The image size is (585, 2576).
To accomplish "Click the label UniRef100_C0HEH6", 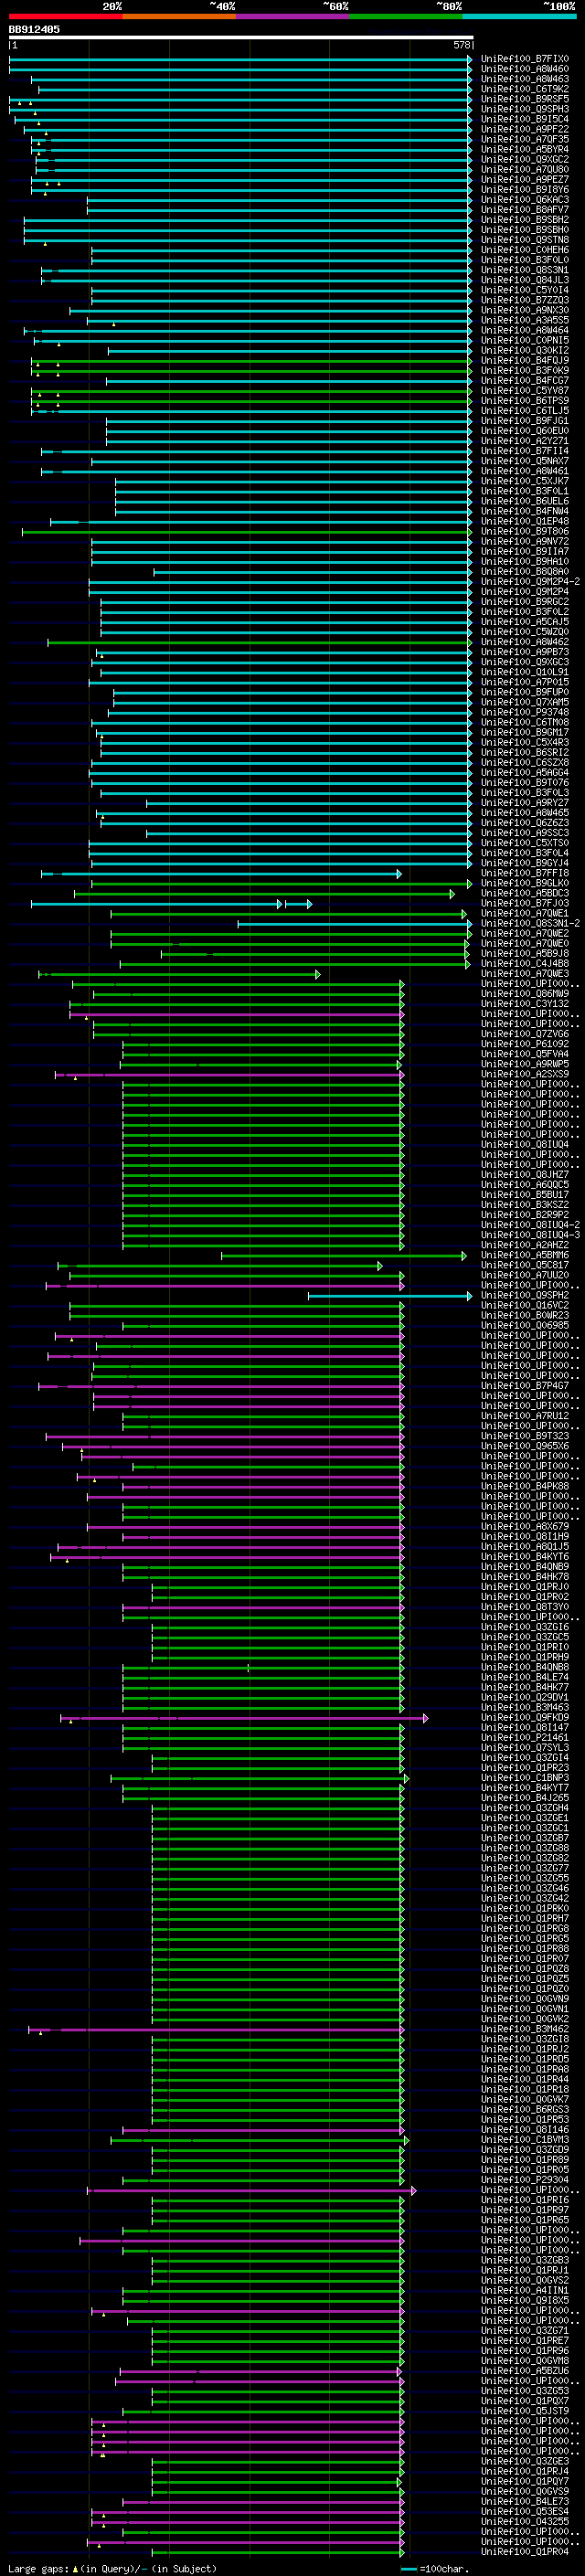I will click(525, 250).
